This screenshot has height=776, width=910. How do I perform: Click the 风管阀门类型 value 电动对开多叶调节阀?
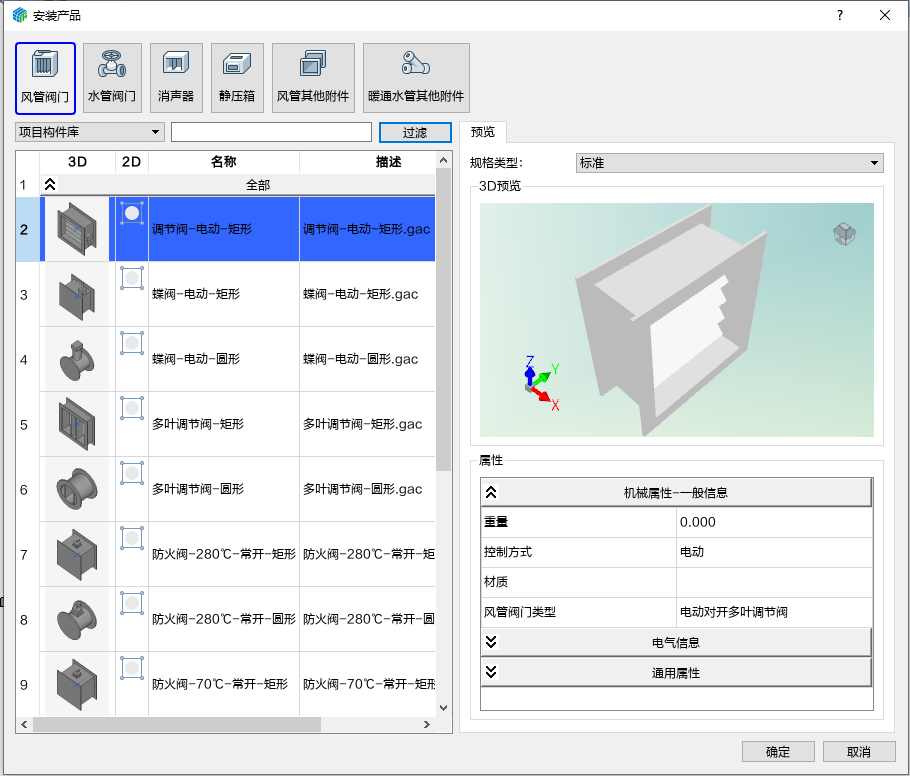coord(774,612)
